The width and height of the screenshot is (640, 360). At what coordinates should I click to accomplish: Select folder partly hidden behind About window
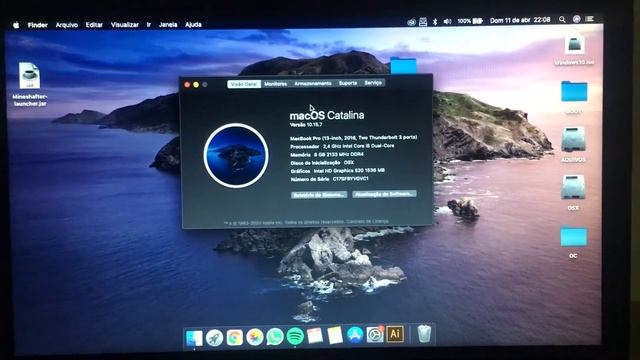click(x=403, y=66)
